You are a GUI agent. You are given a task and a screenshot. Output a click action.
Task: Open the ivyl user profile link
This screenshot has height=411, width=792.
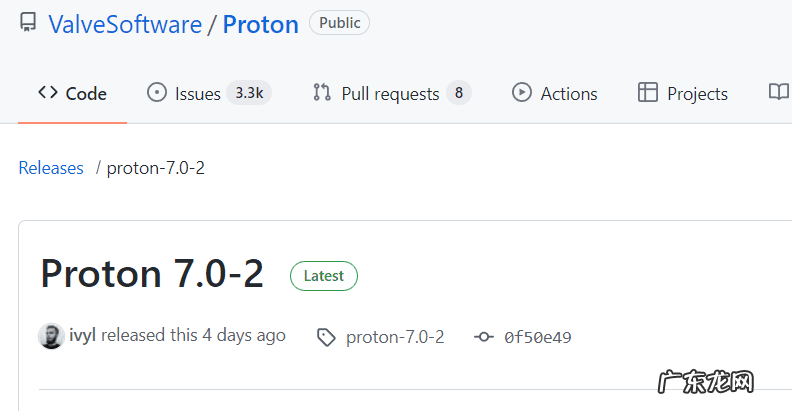click(83, 336)
